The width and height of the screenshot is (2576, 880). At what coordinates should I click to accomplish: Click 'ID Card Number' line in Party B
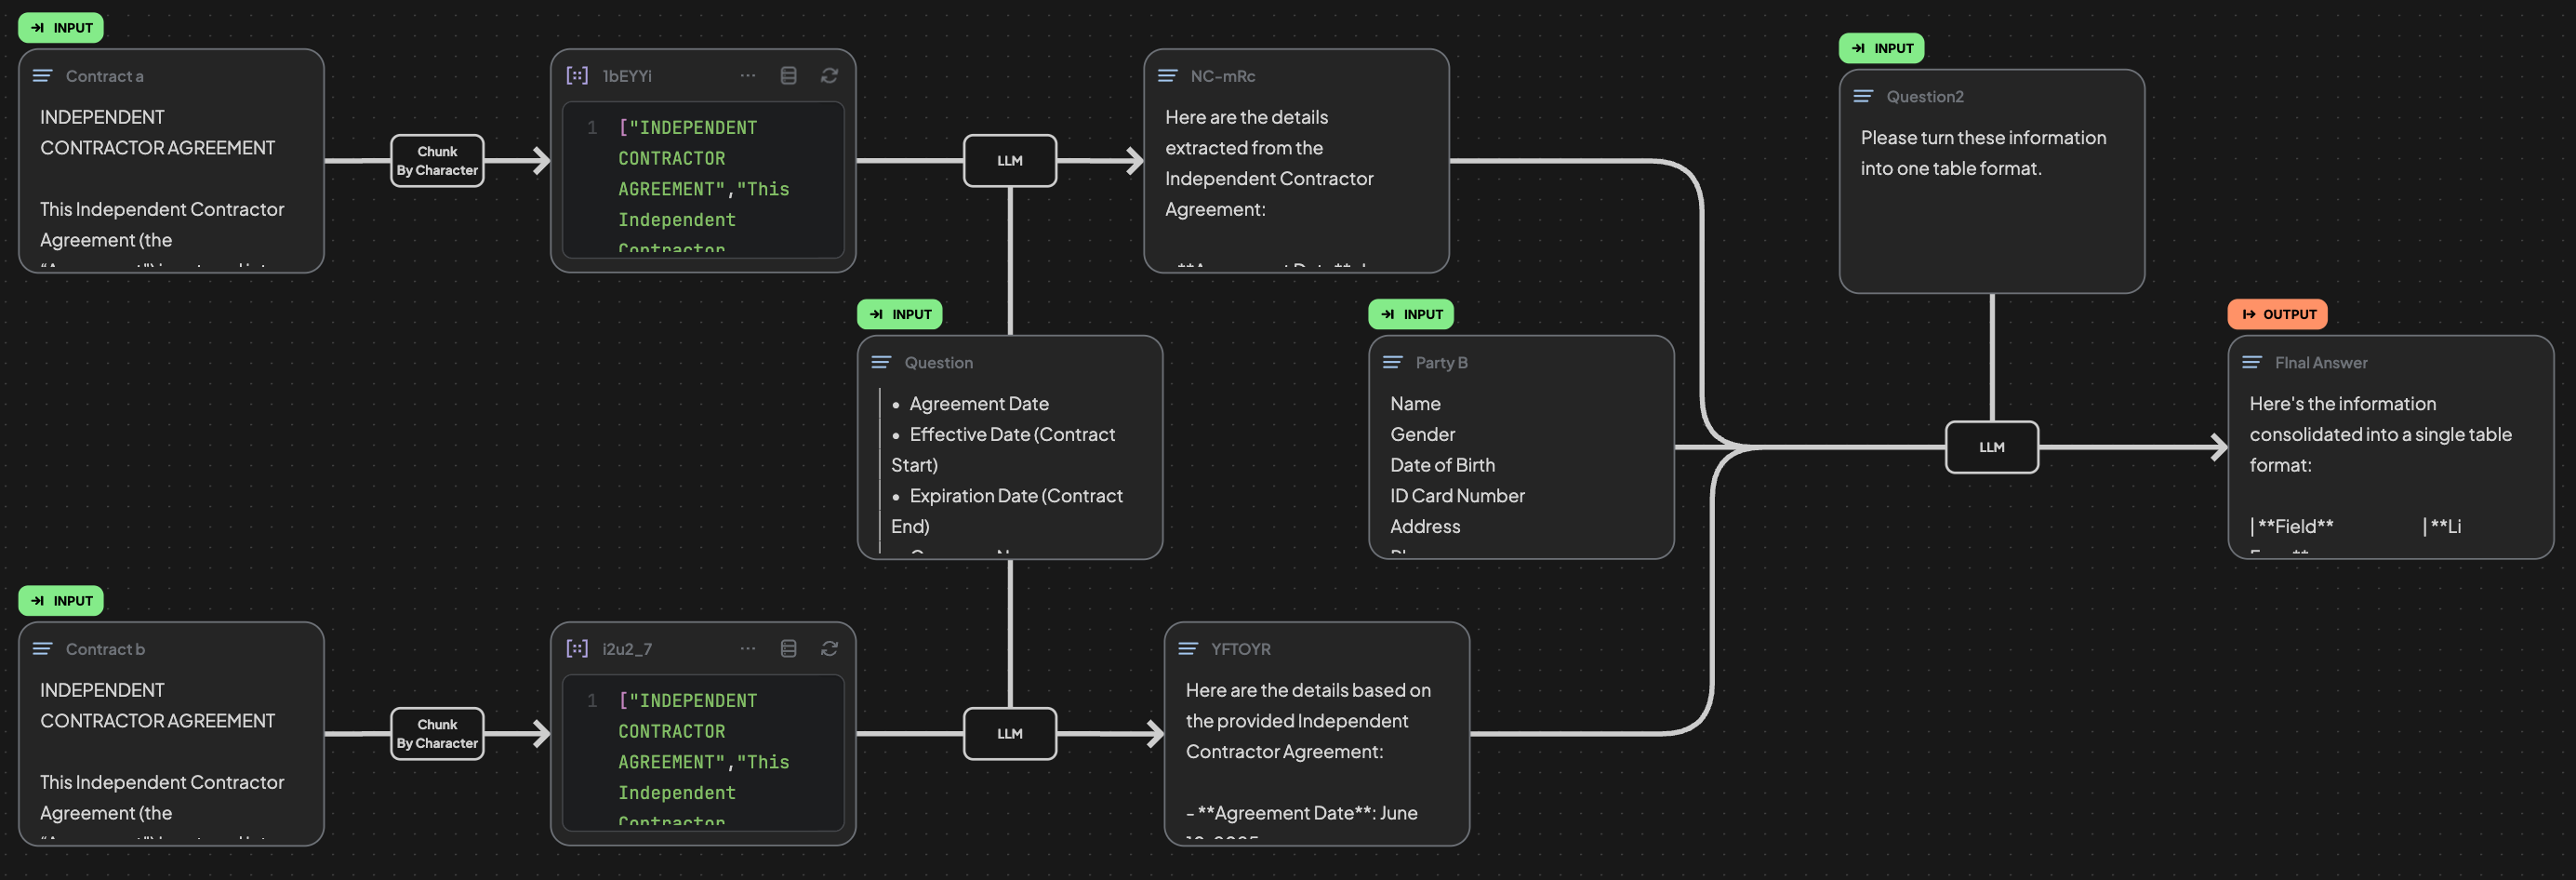pos(1457,496)
